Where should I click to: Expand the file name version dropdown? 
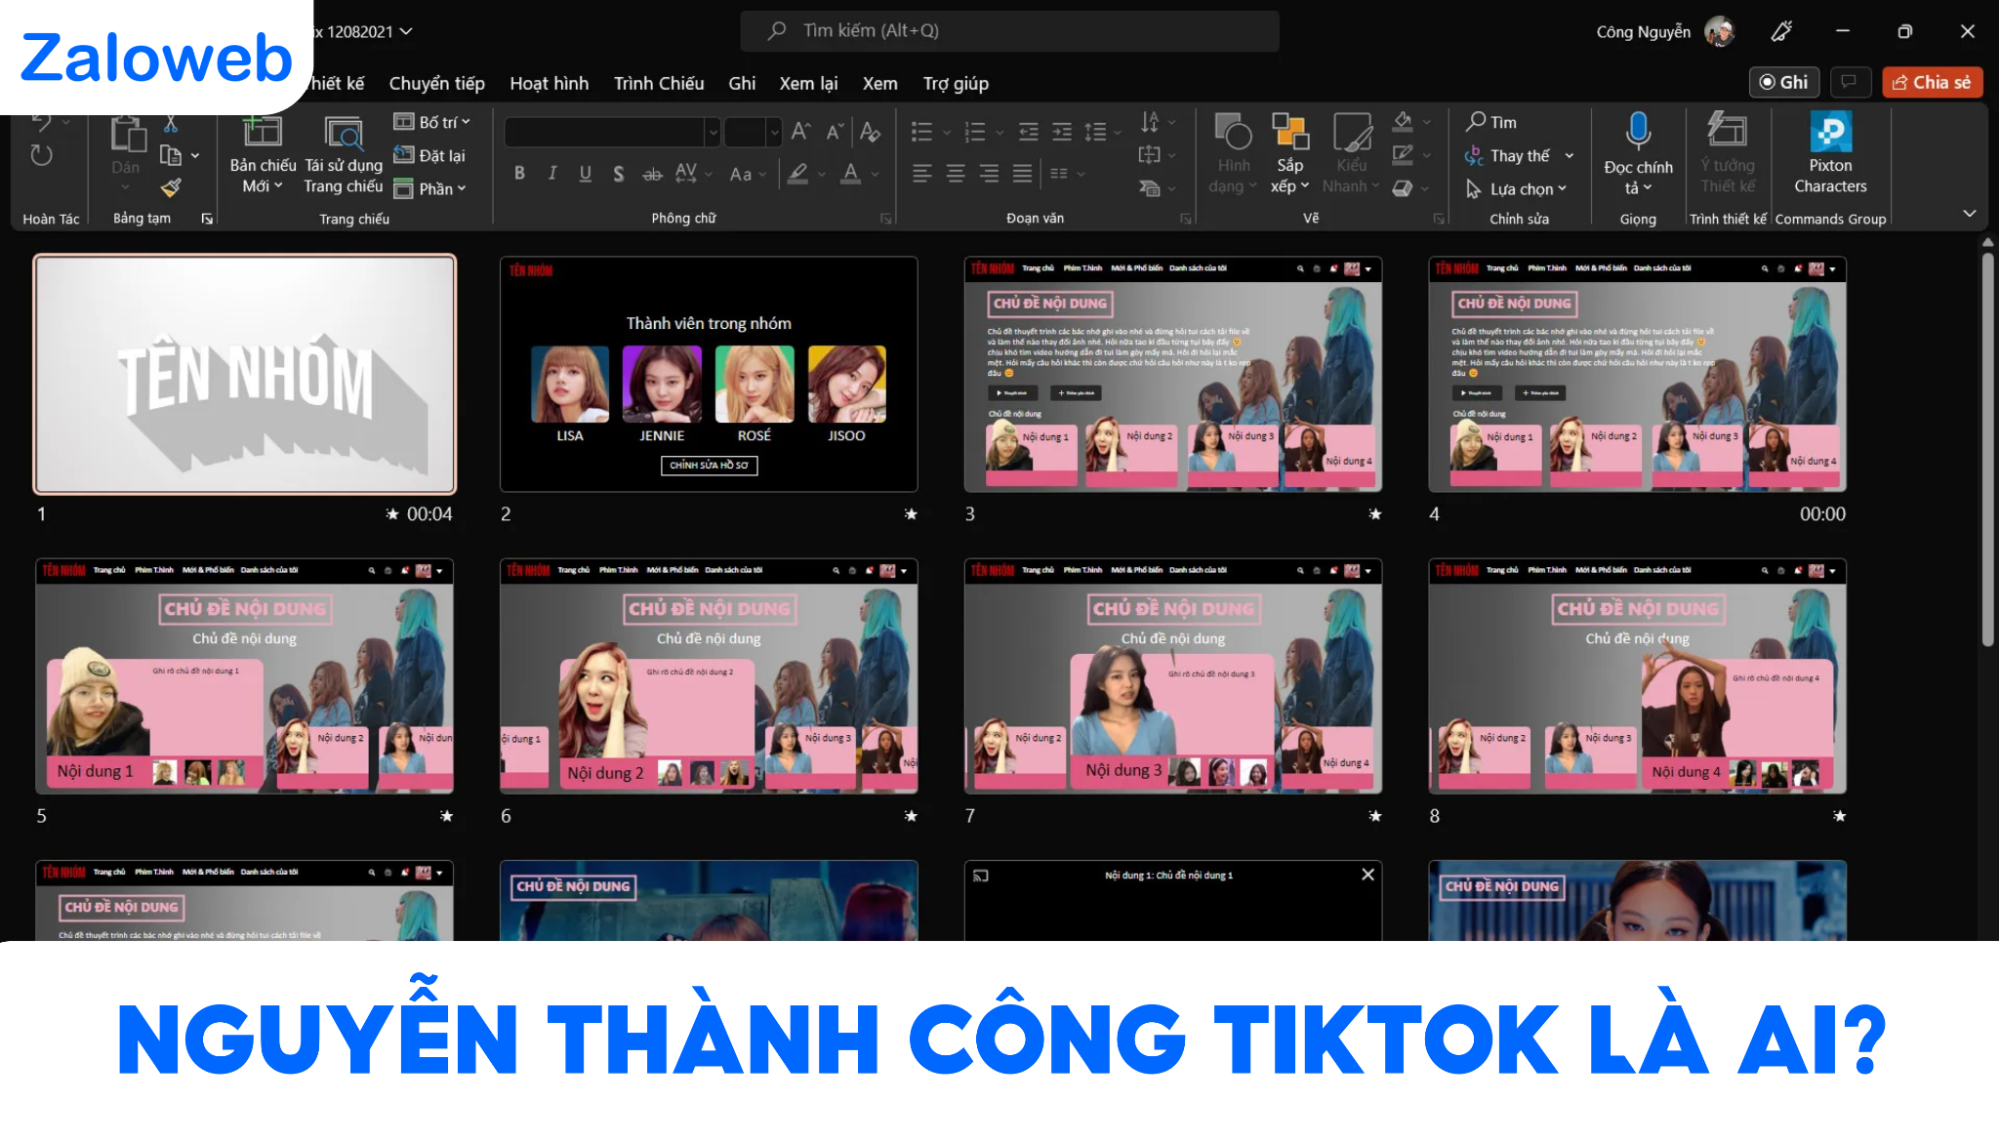click(406, 31)
